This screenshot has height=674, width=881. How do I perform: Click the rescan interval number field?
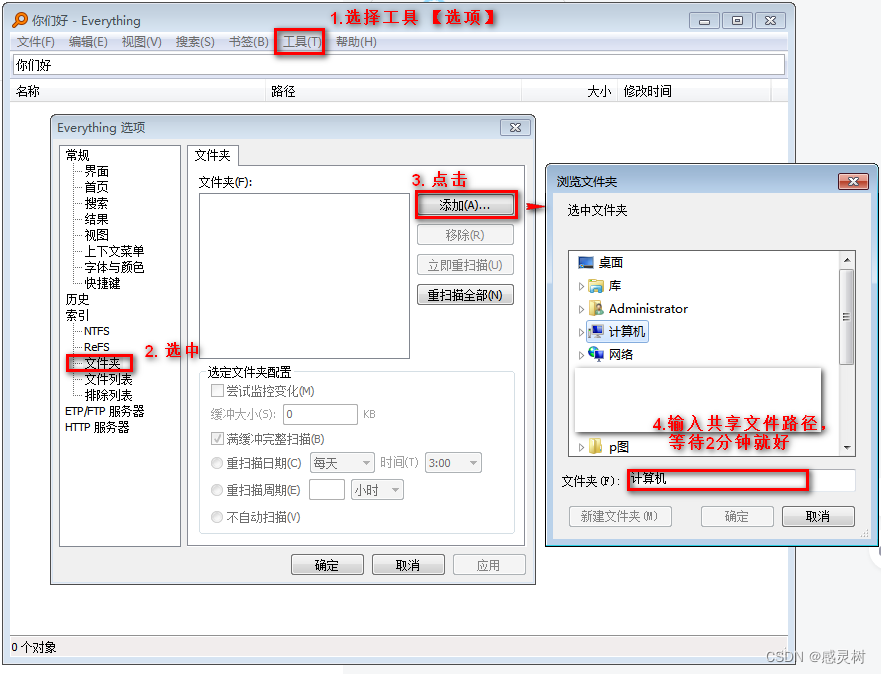[x=326, y=490]
